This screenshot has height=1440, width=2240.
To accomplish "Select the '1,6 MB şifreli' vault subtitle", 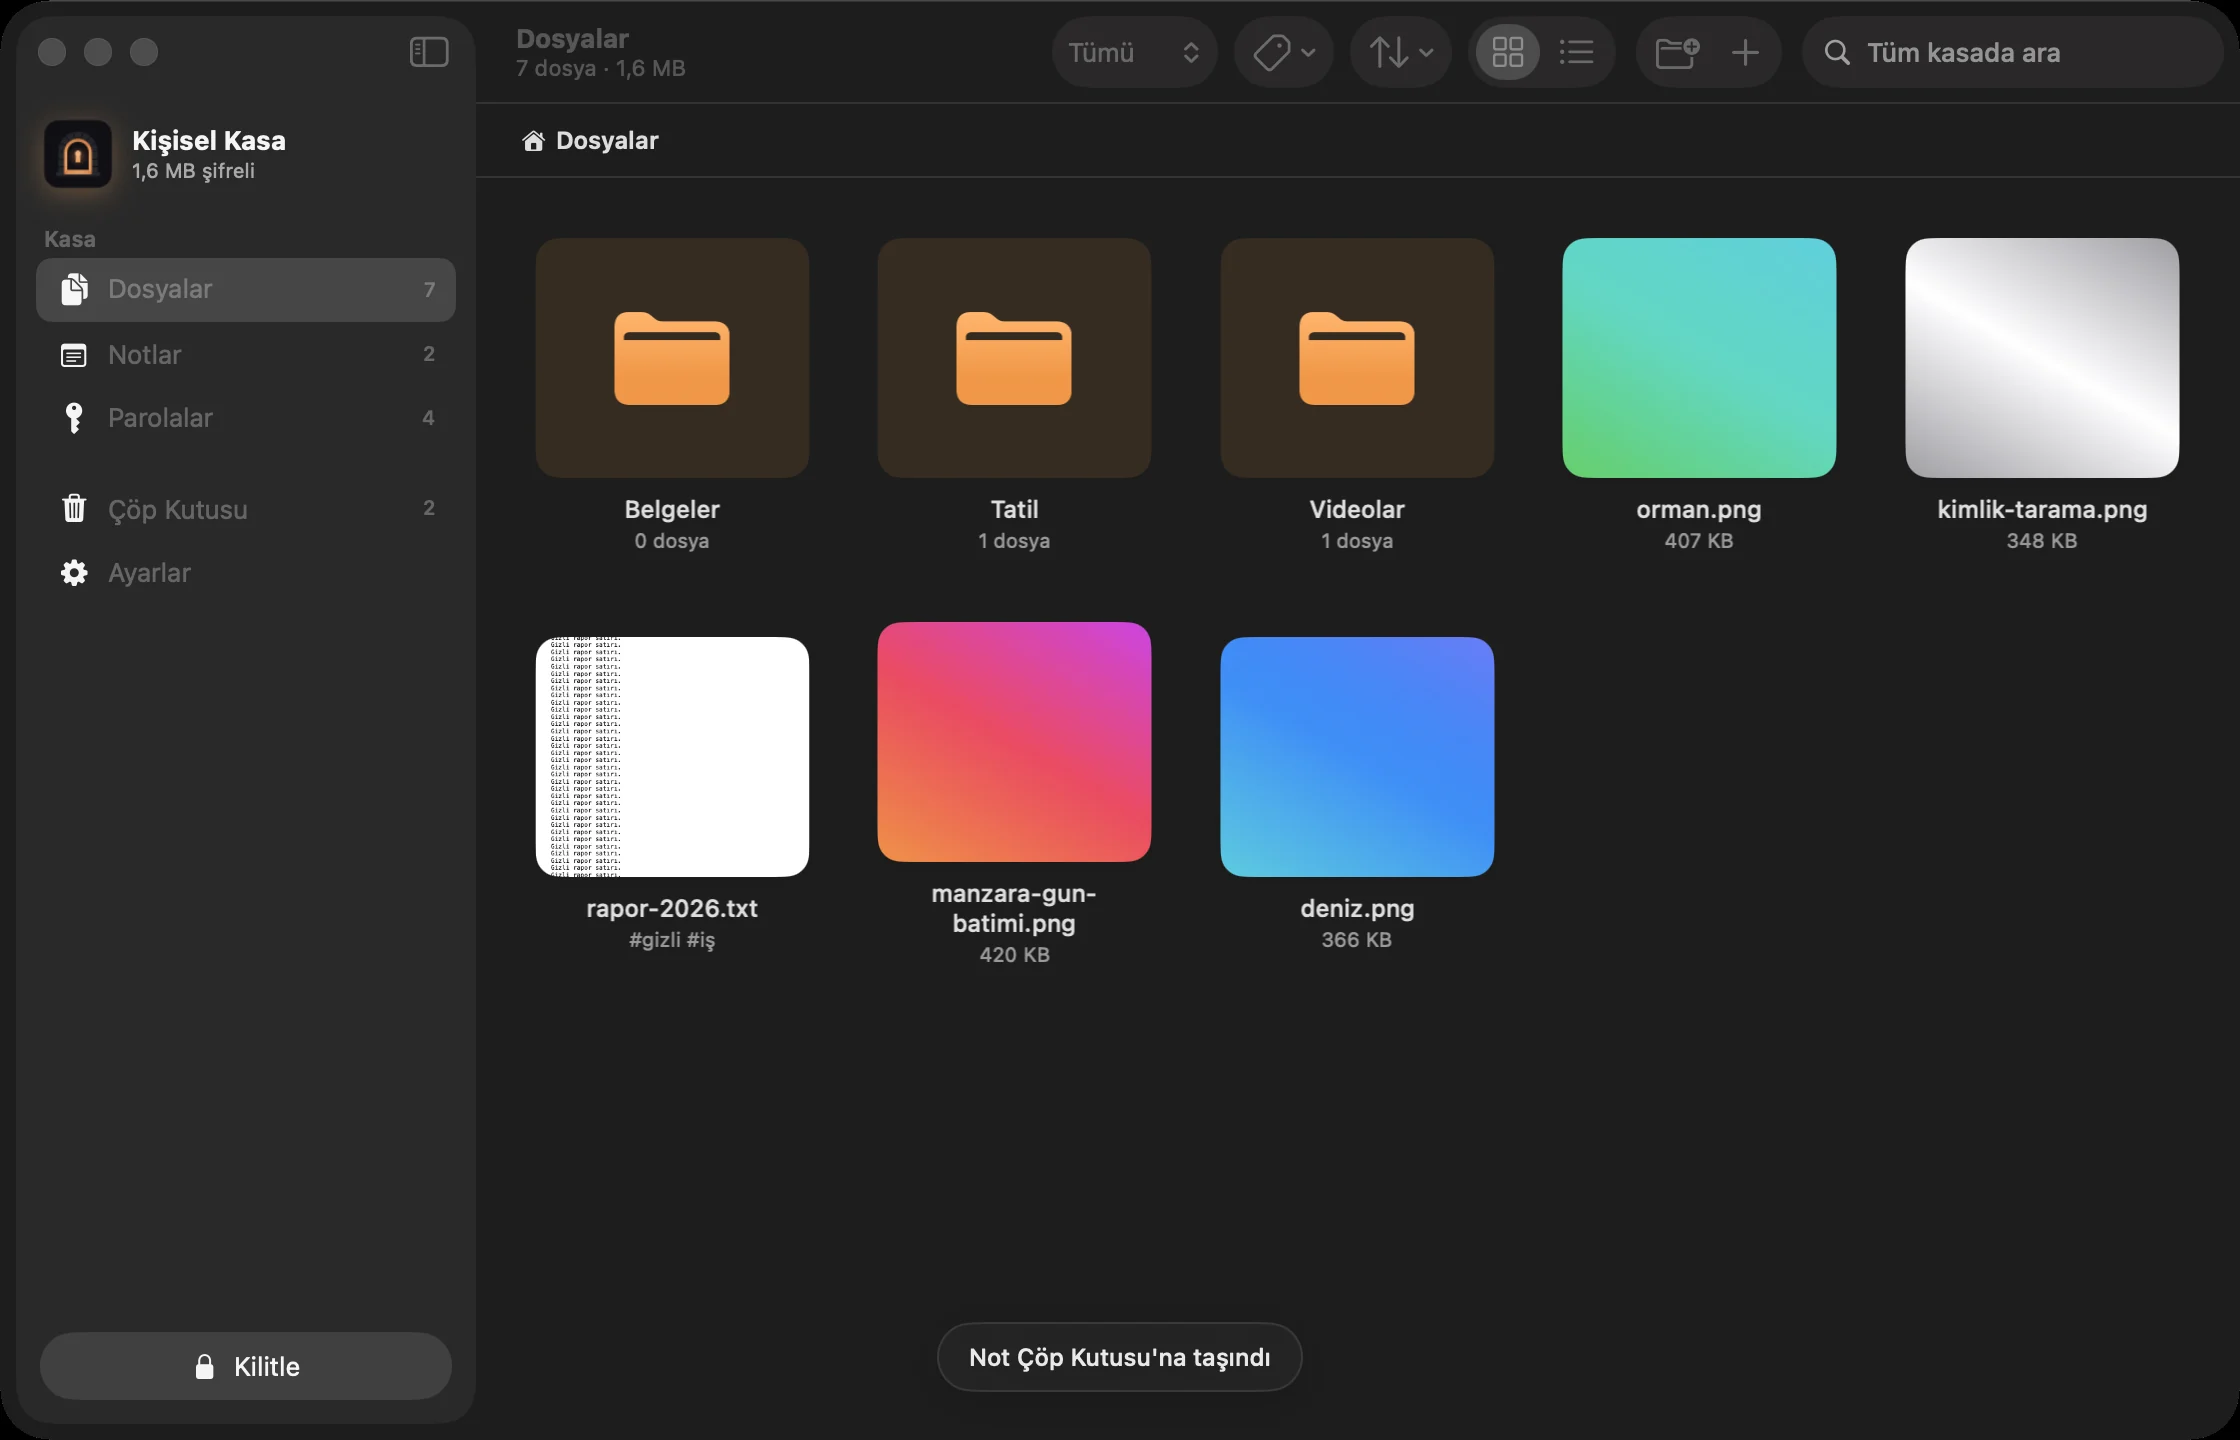I will [x=193, y=171].
